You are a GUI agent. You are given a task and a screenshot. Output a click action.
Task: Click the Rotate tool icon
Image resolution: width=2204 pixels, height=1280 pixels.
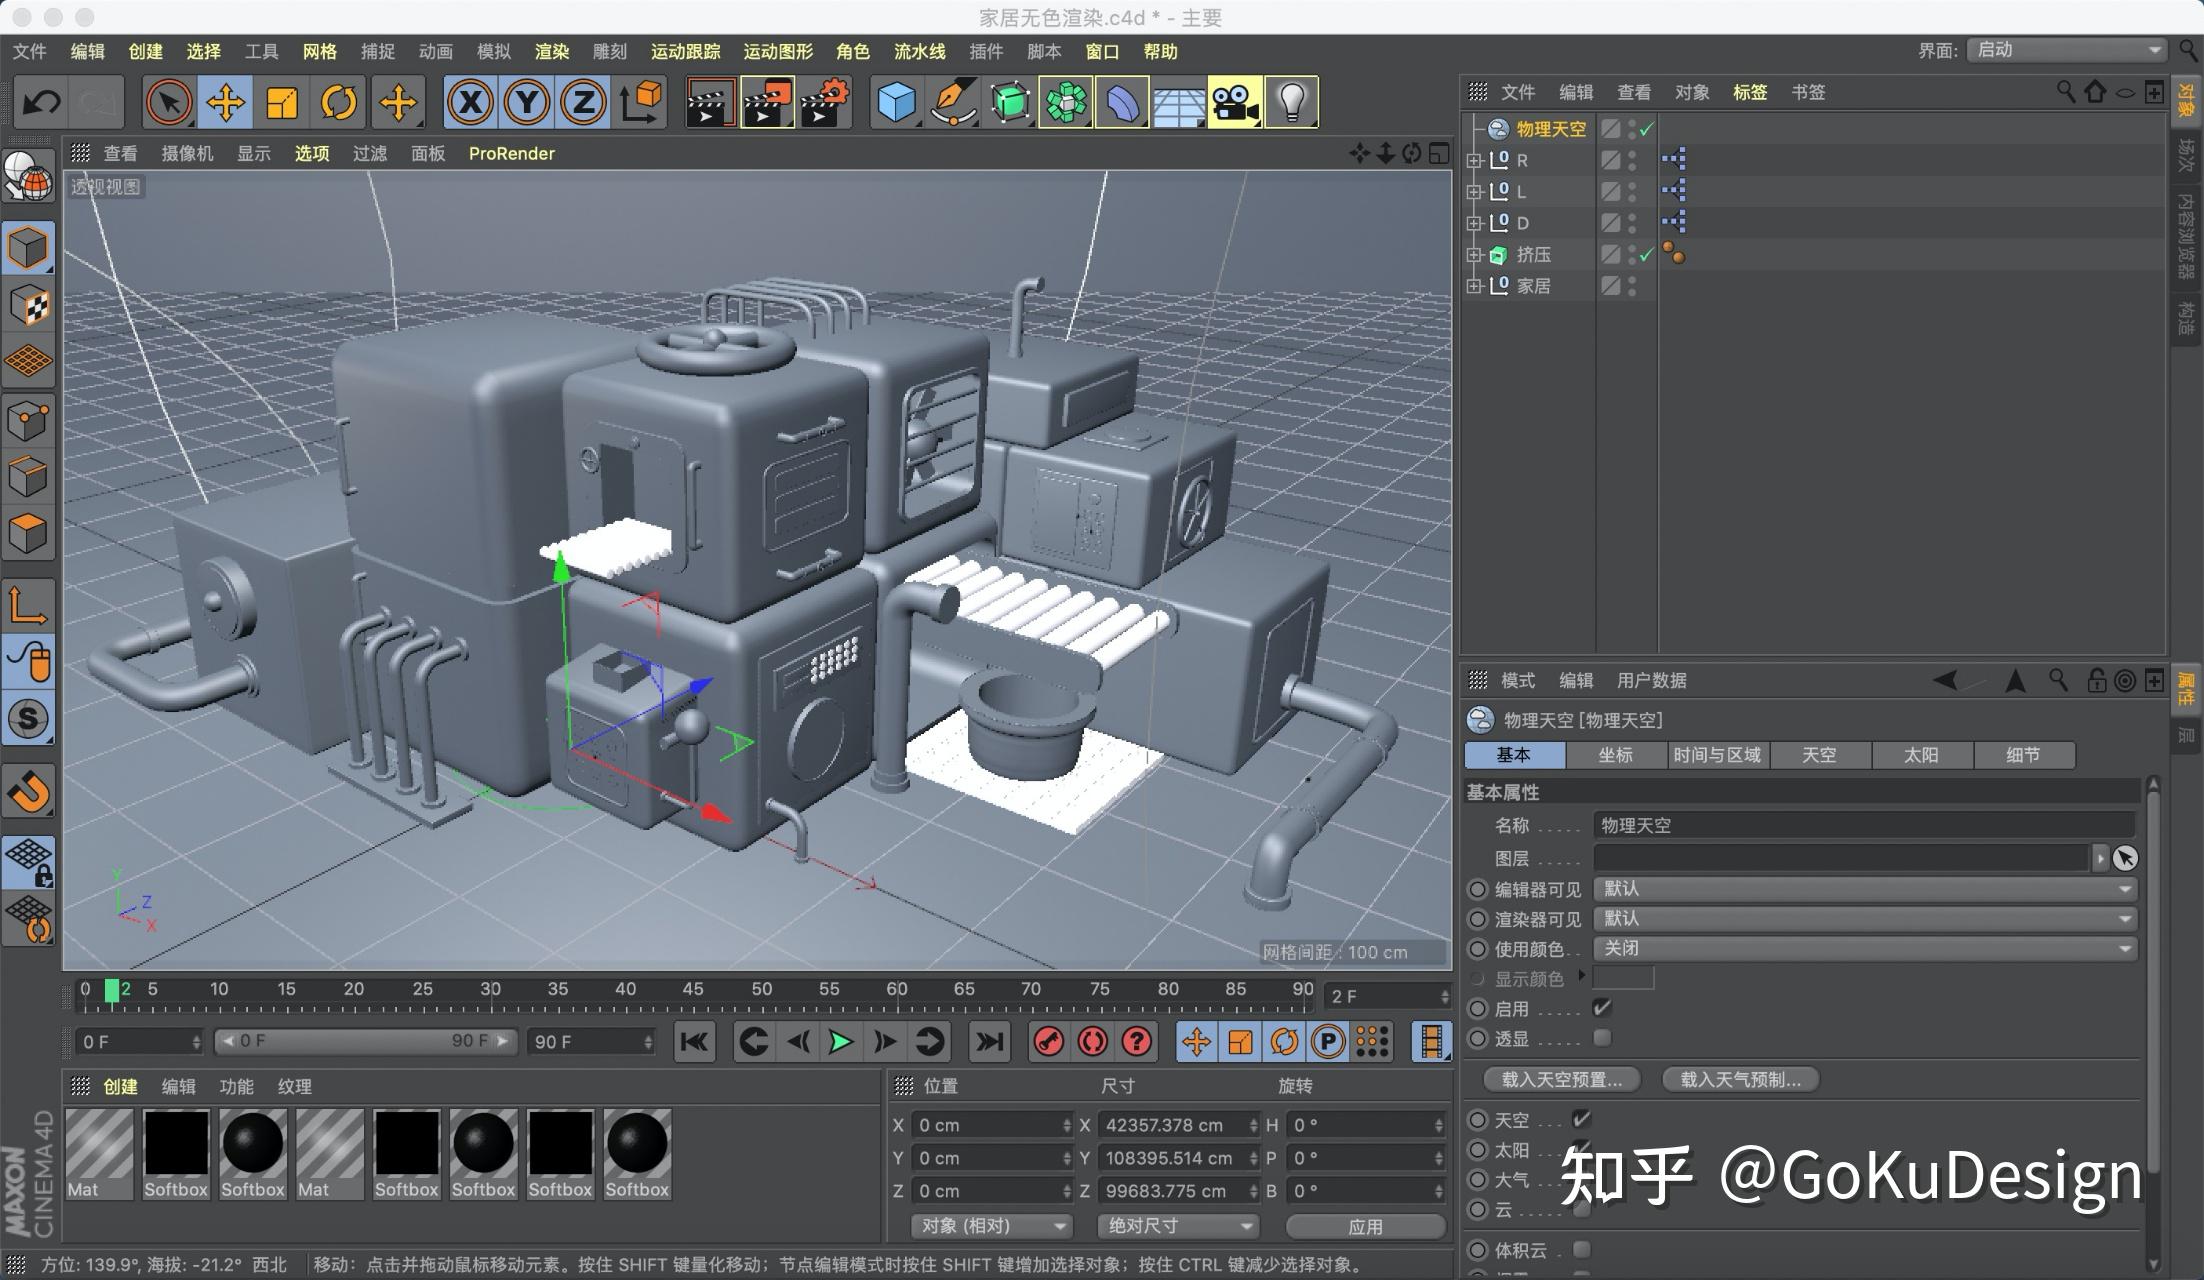[341, 101]
